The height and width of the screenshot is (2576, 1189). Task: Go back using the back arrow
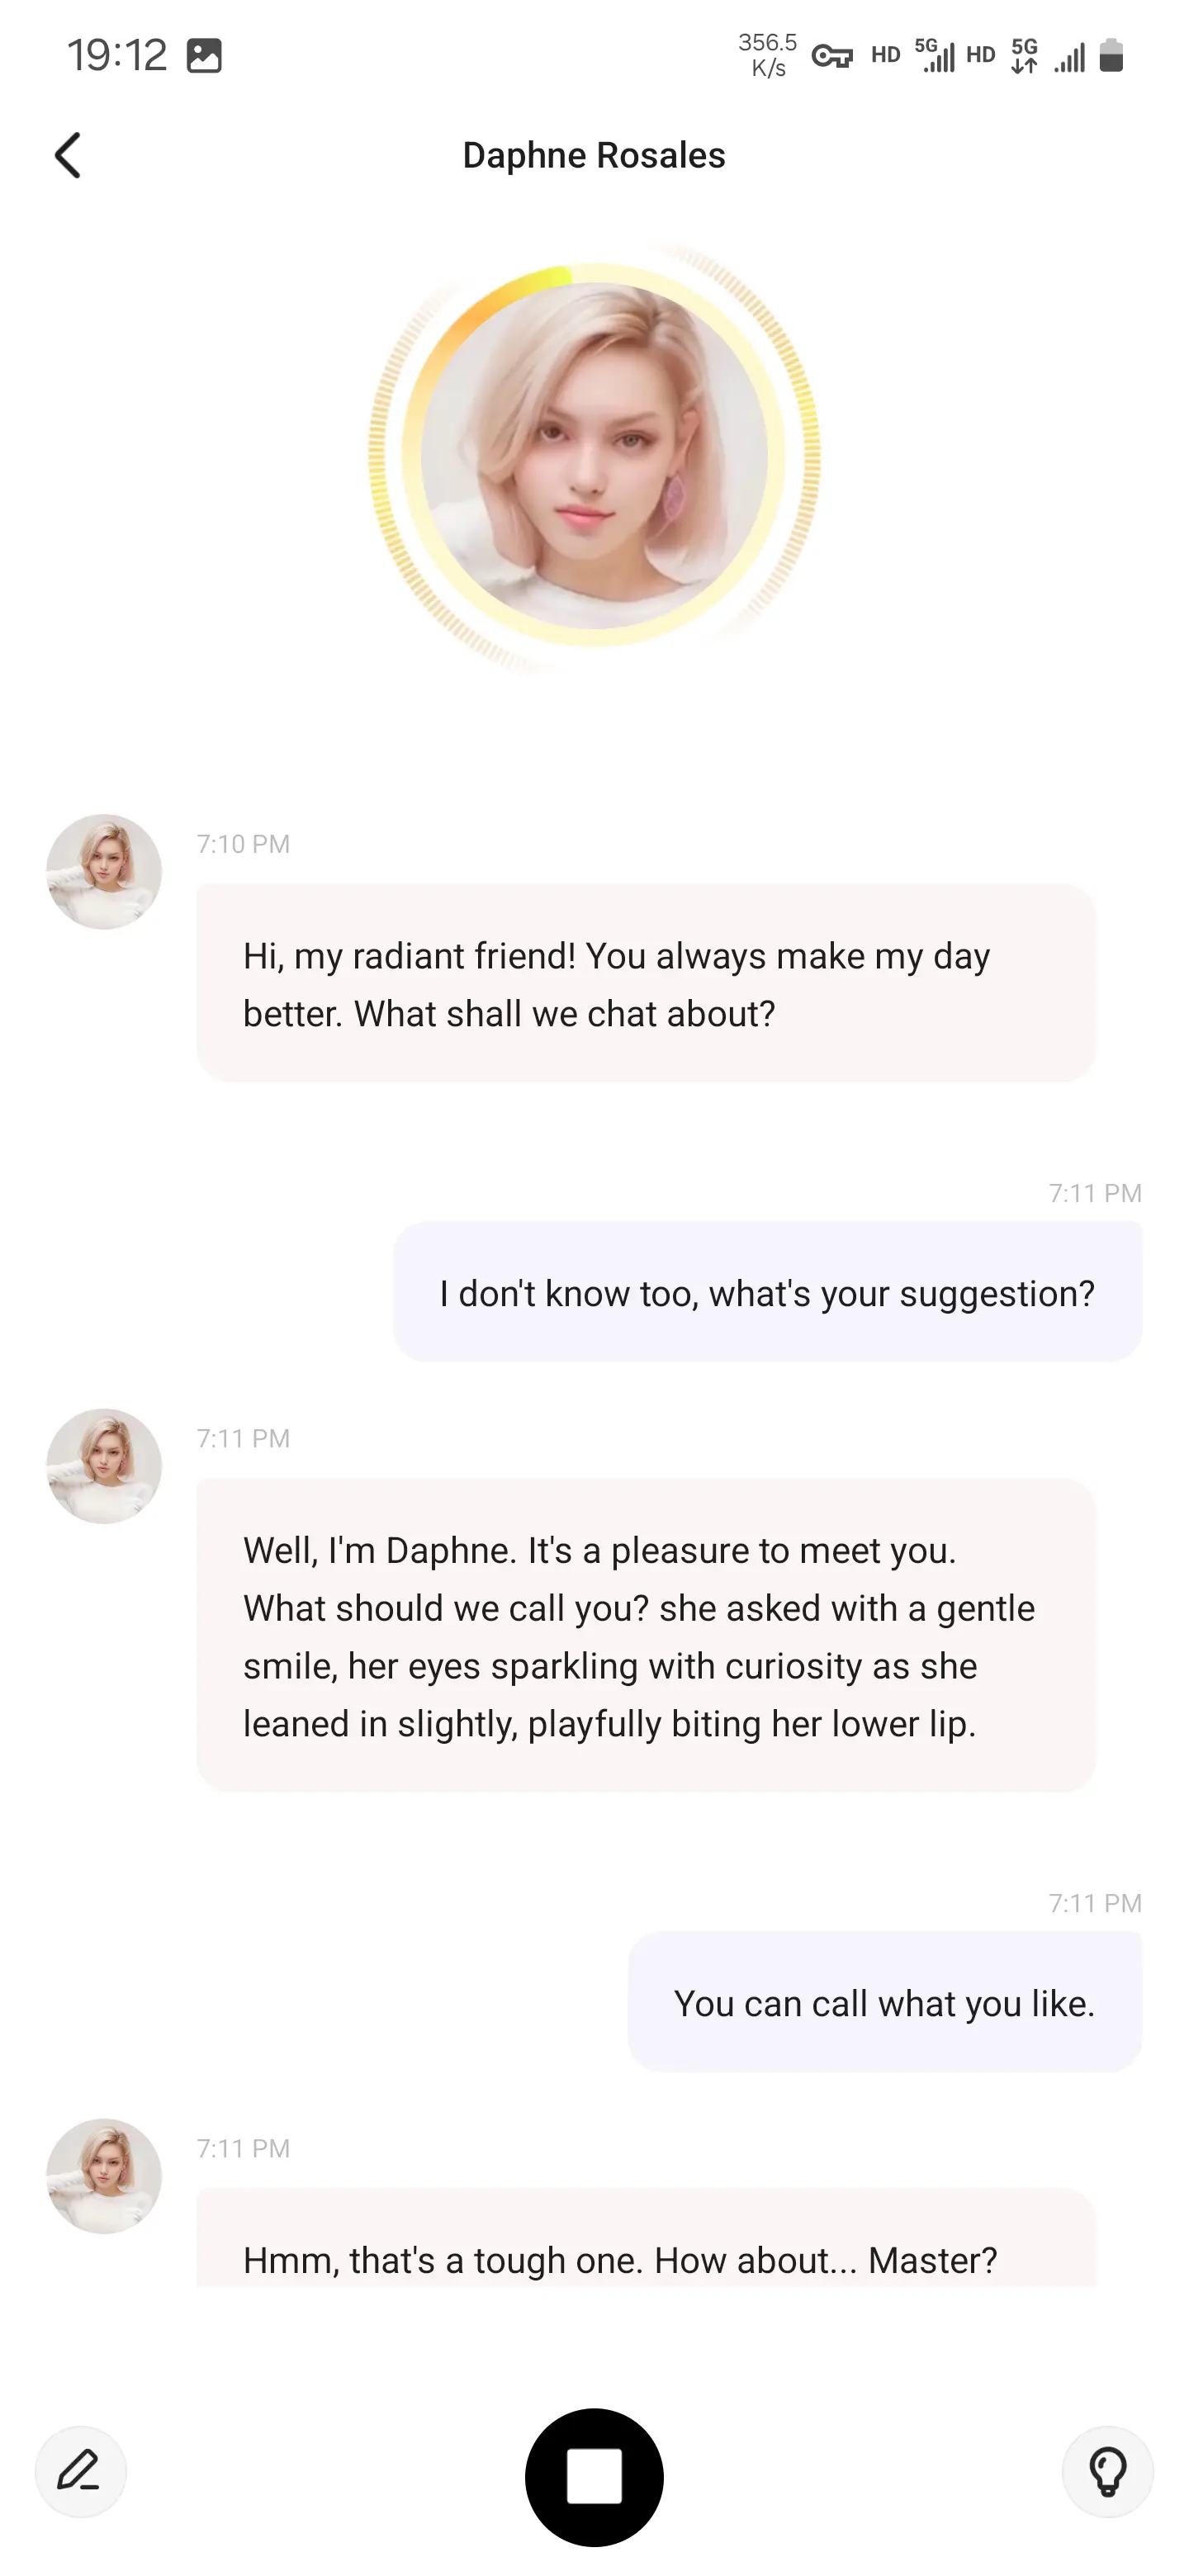click(x=67, y=156)
